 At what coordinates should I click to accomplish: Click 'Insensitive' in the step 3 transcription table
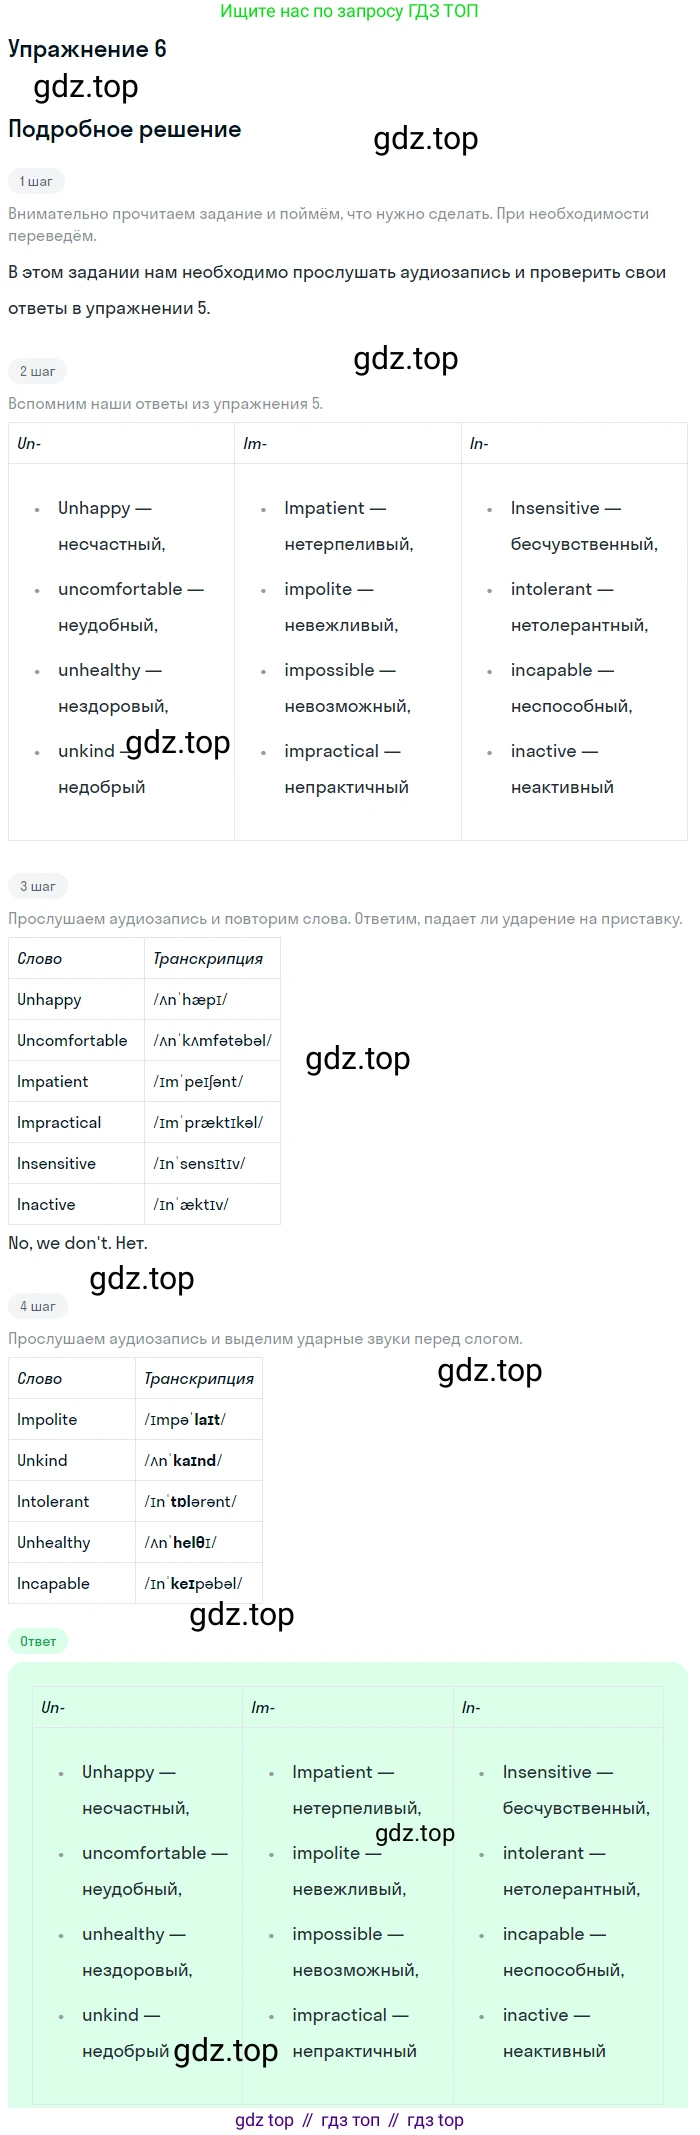point(56,1164)
